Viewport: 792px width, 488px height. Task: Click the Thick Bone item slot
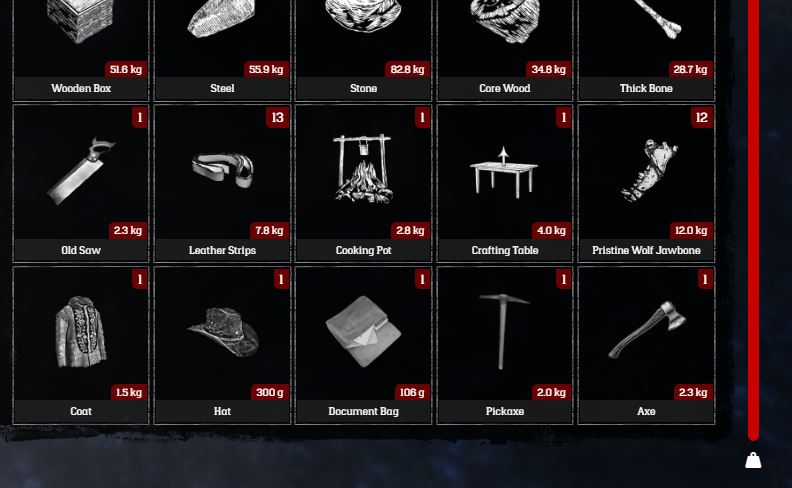click(647, 50)
